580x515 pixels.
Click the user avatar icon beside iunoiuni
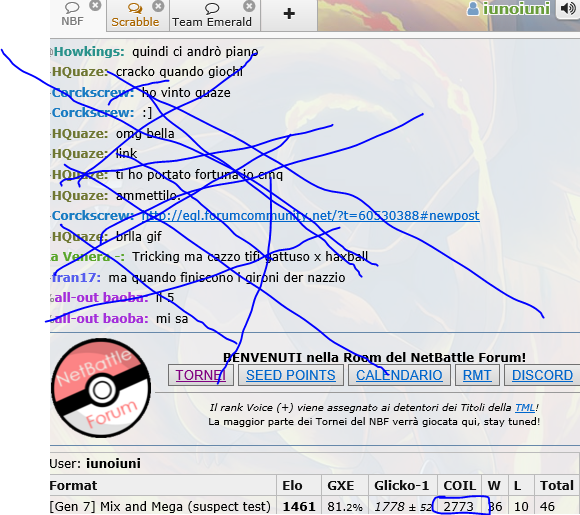click(x=473, y=9)
